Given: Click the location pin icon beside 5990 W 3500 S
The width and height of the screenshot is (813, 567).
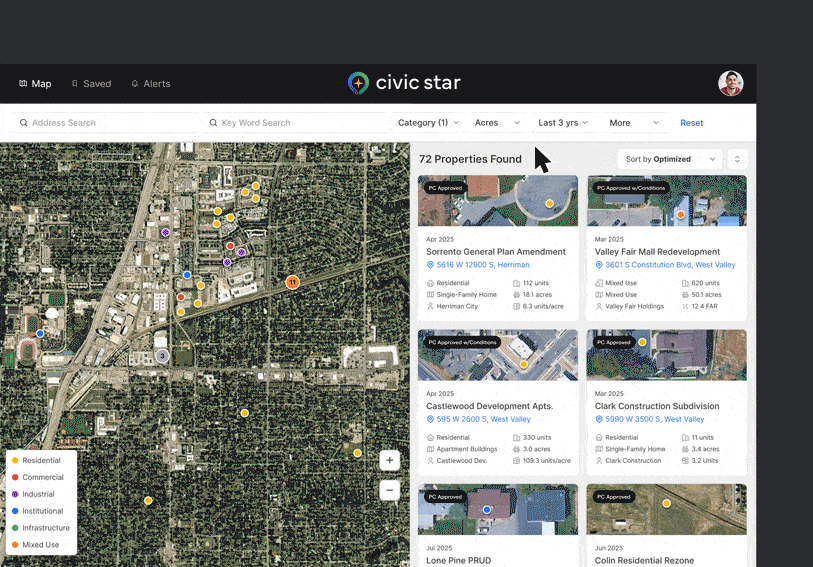Looking at the screenshot, I should [598, 419].
